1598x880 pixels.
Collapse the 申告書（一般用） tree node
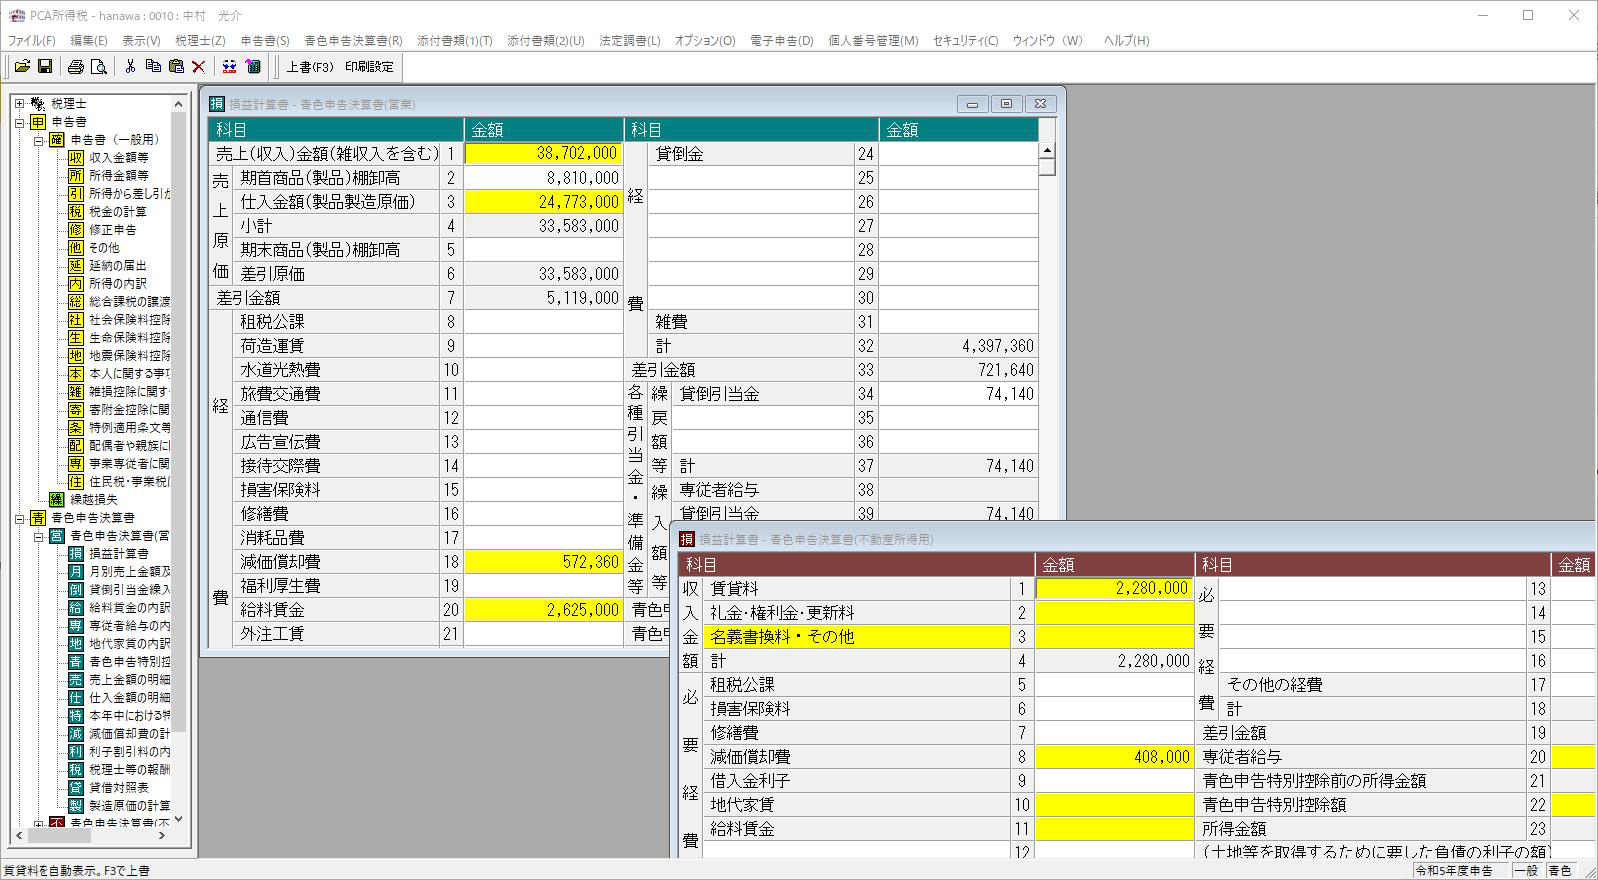tap(38, 139)
